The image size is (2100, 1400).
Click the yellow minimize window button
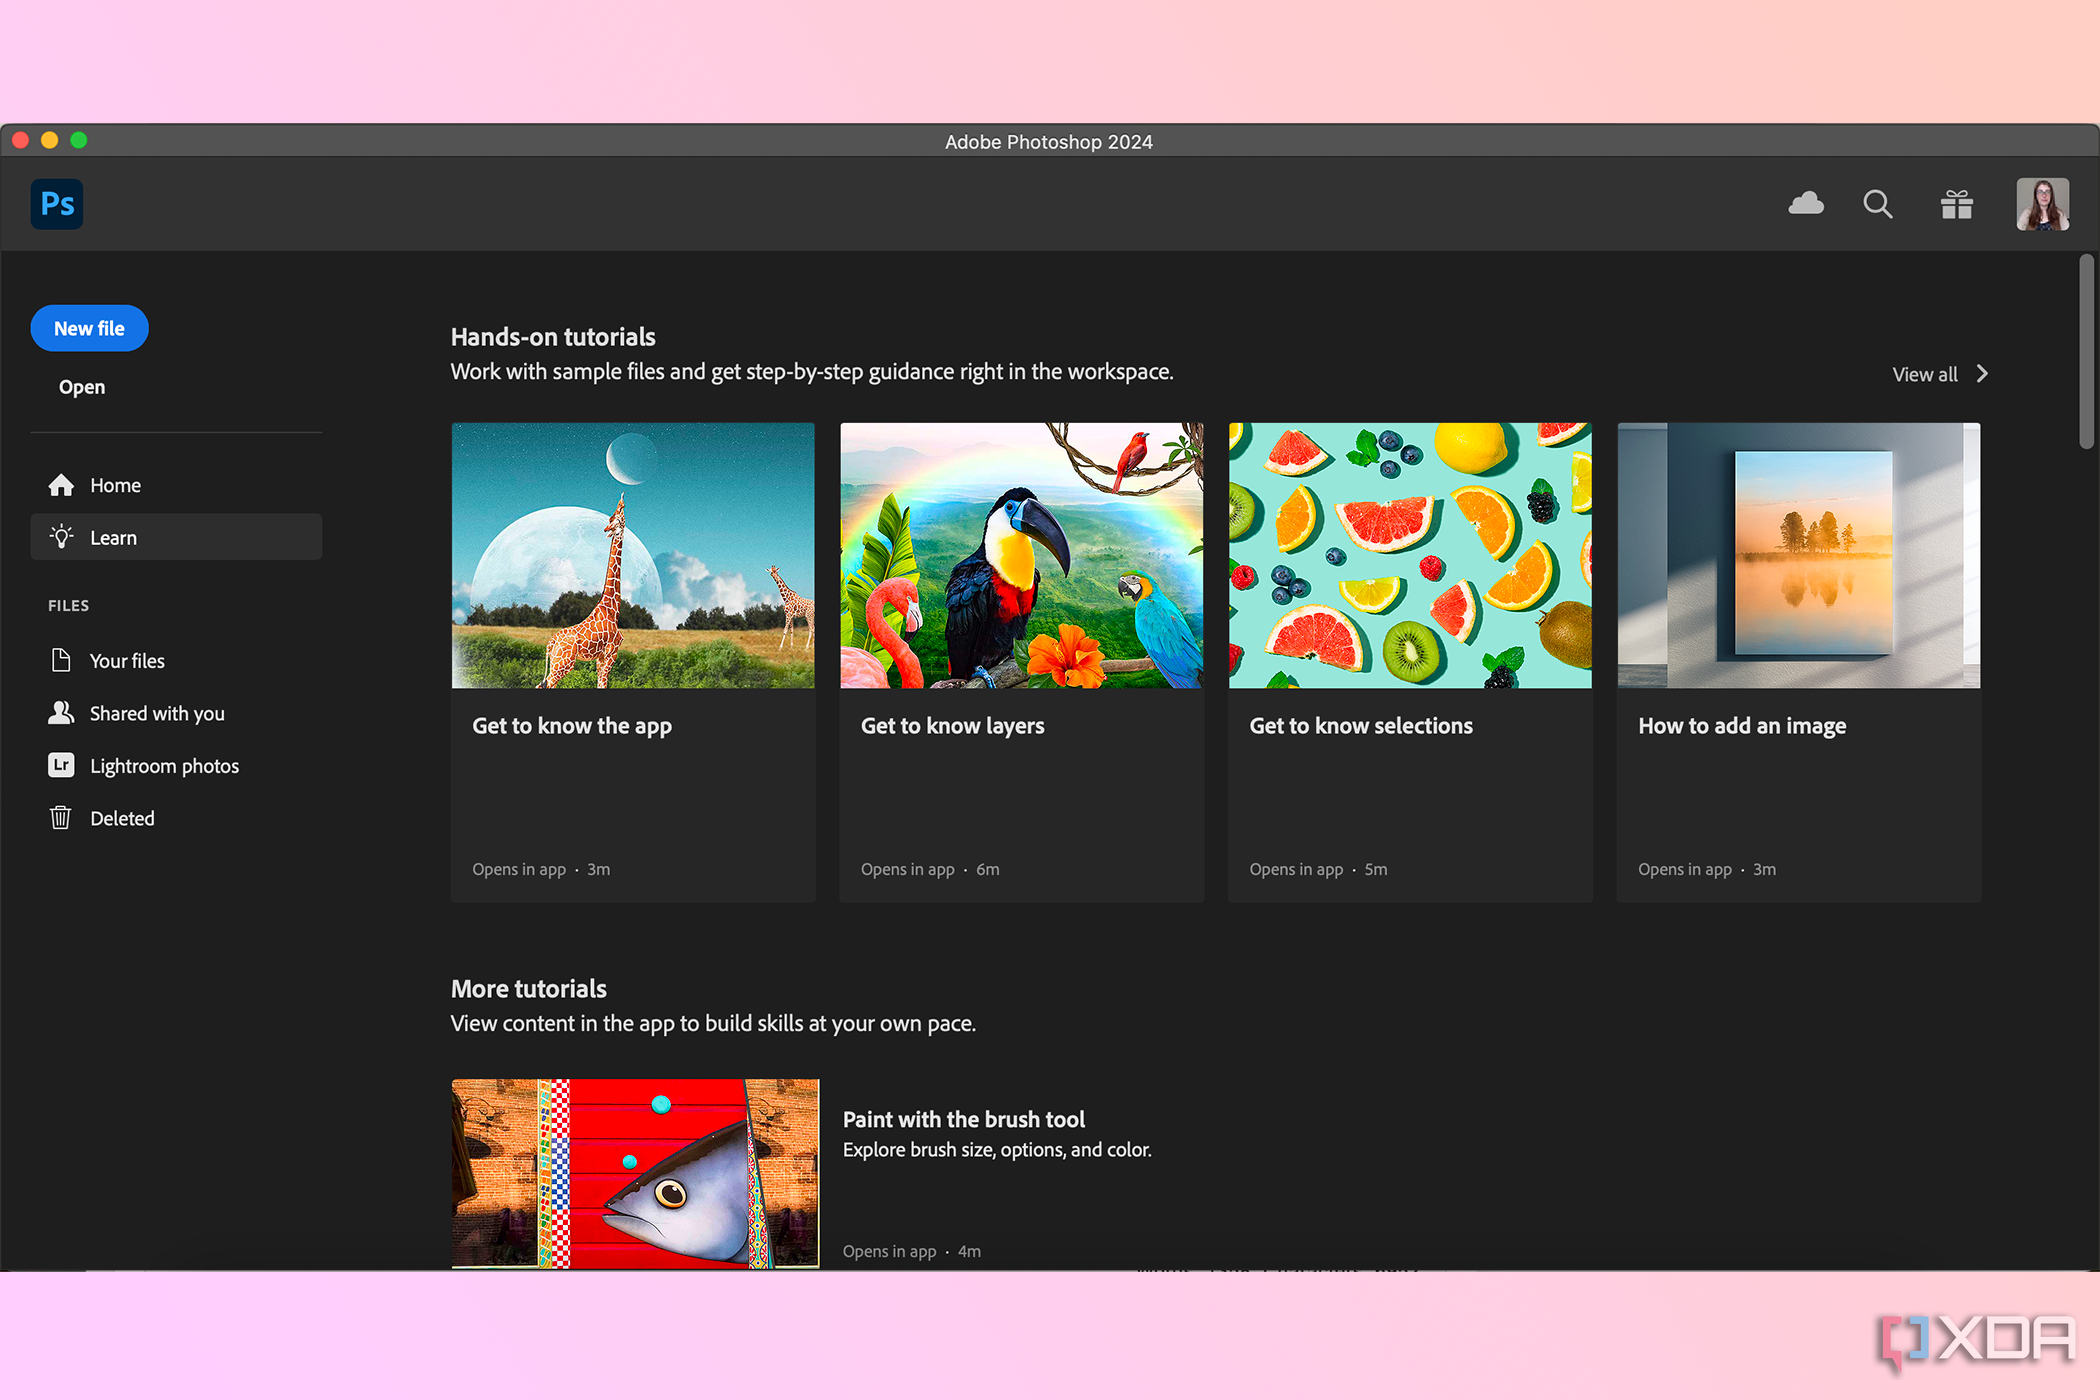tap(50, 140)
